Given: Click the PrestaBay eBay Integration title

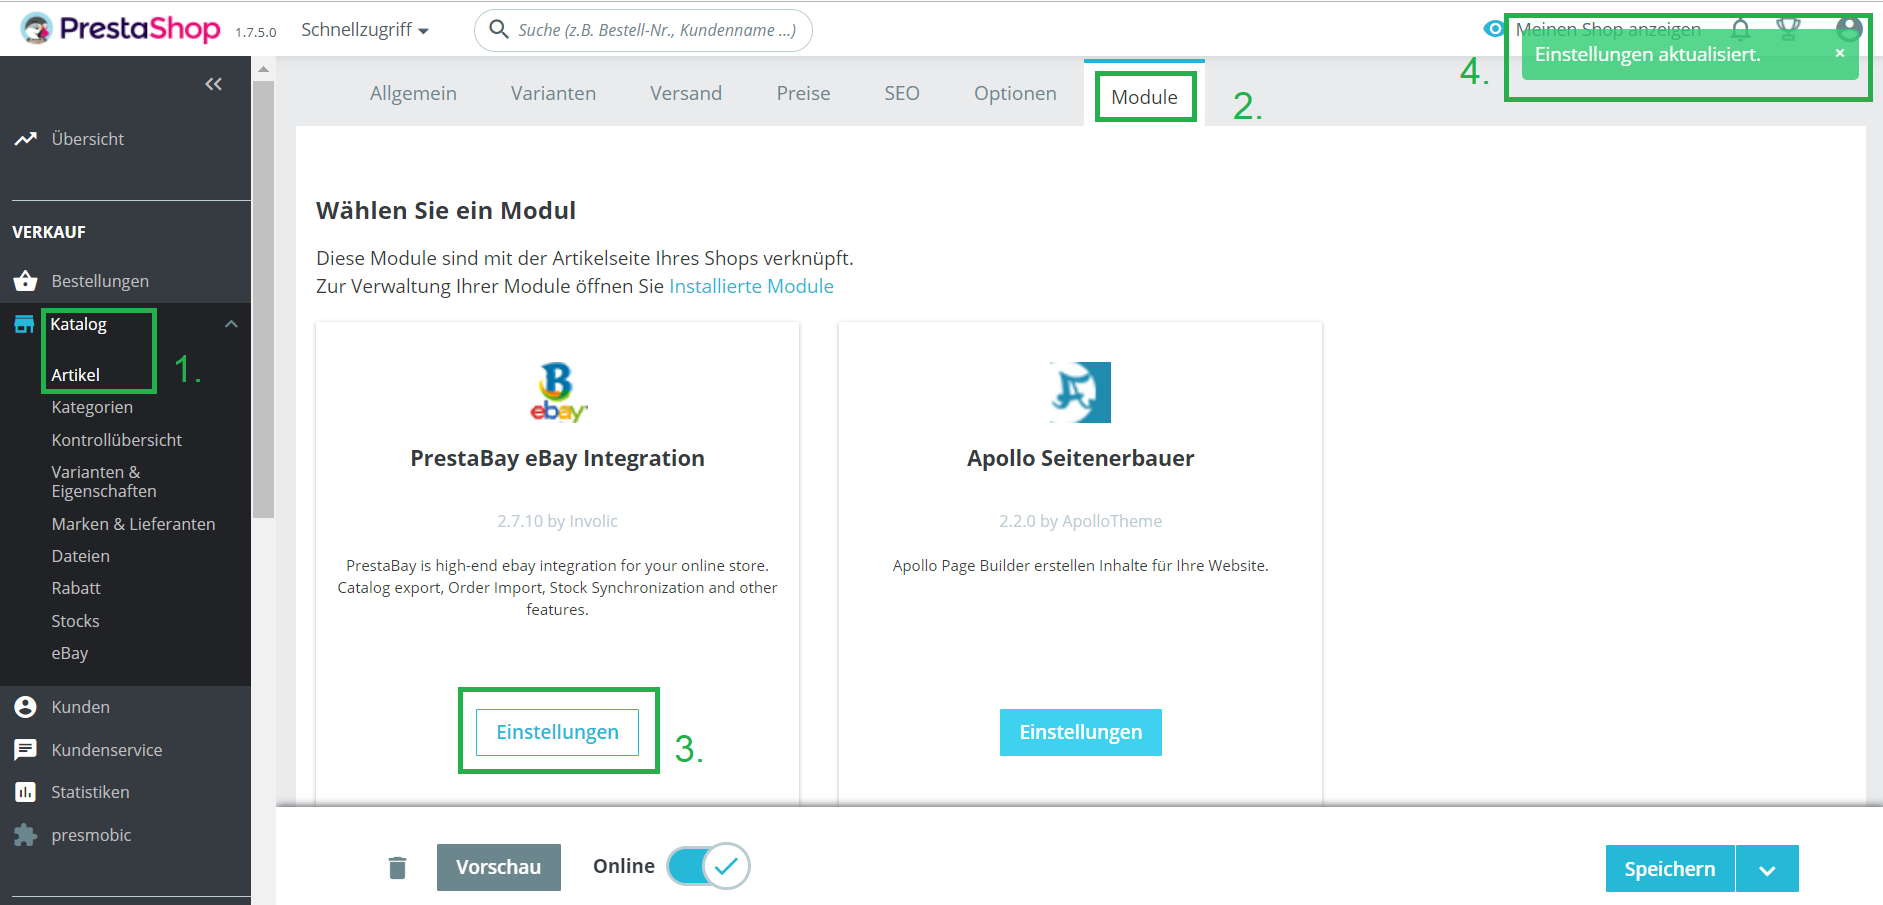Looking at the screenshot, I should pyautogui.click(x=558, y=458).
